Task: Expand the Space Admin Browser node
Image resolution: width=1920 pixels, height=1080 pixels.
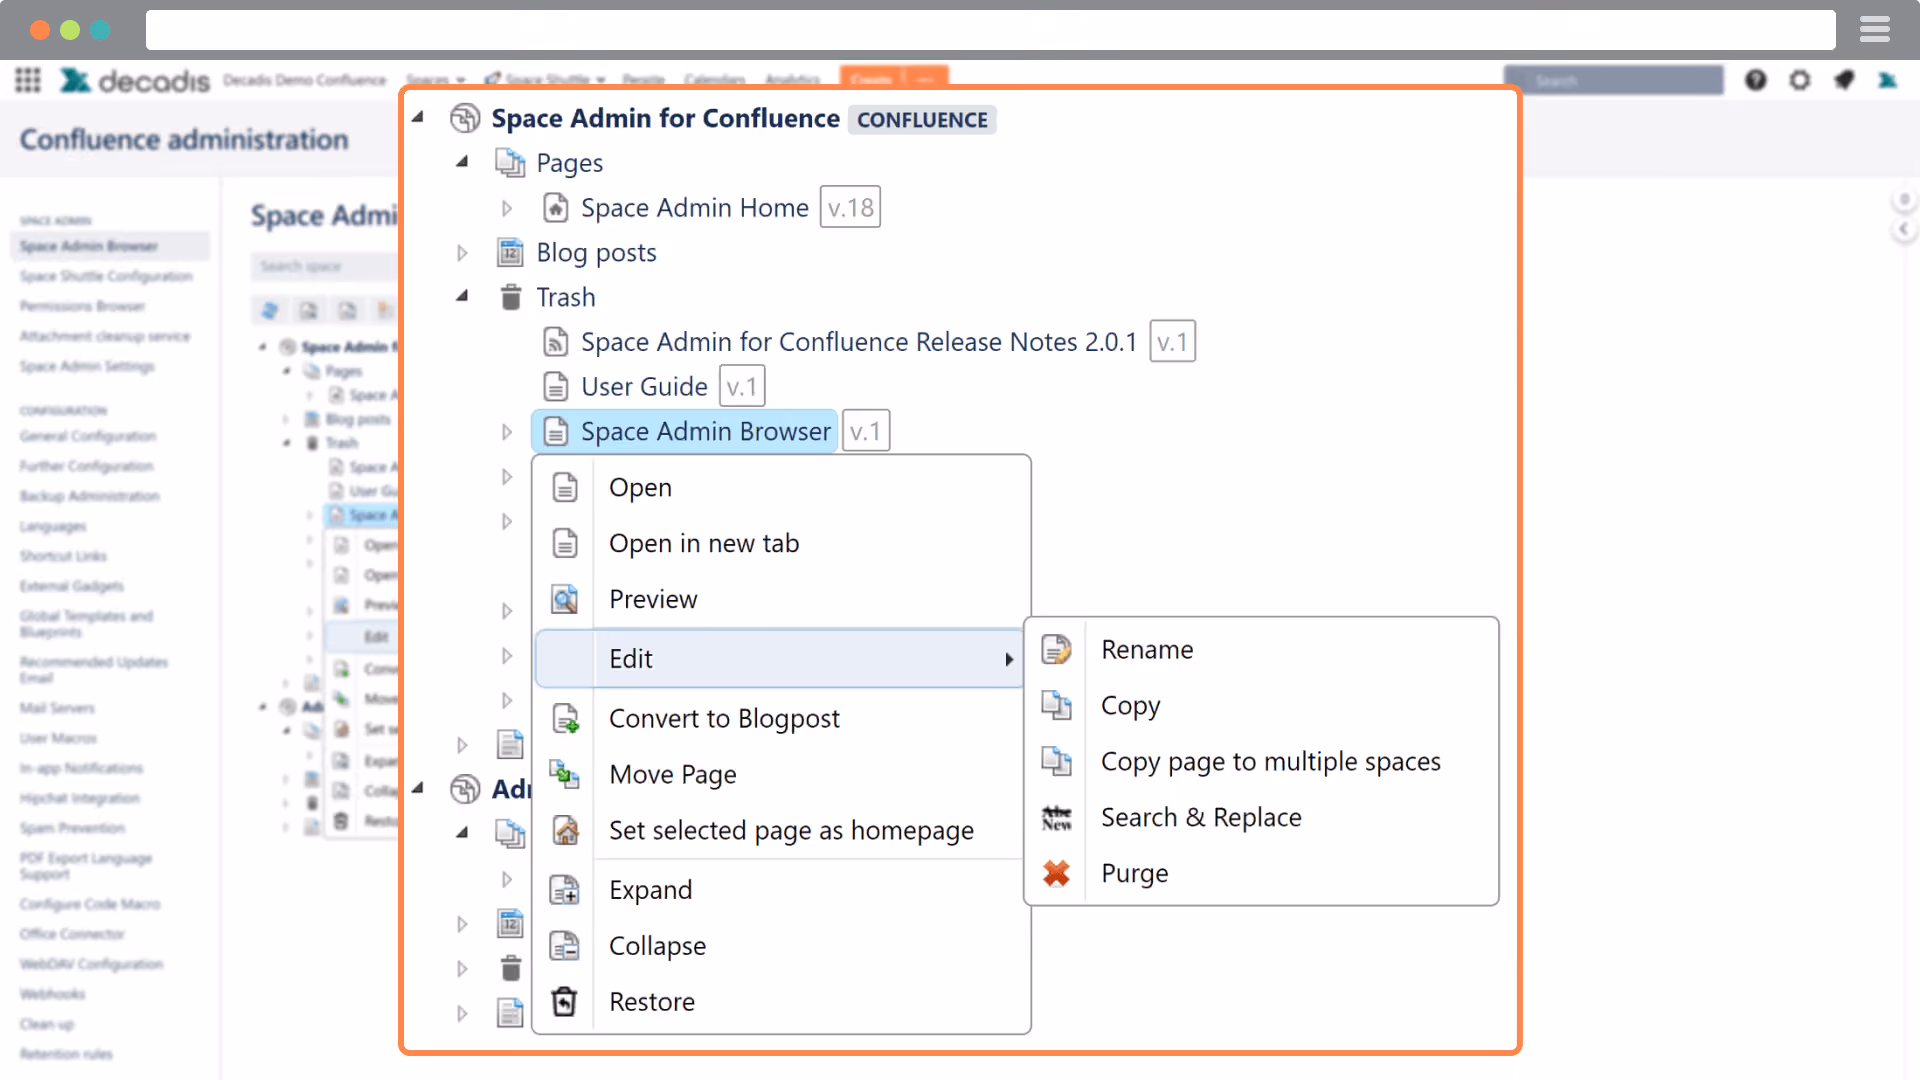Action: (507, 432)
